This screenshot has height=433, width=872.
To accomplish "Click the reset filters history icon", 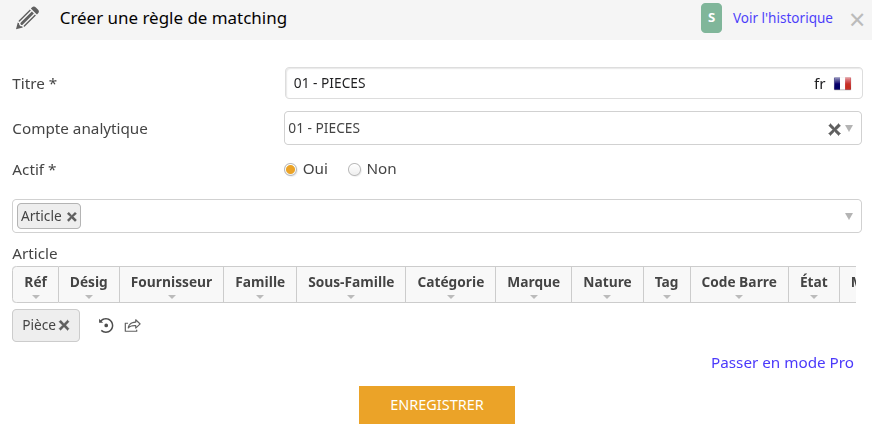I will (106, 326).
